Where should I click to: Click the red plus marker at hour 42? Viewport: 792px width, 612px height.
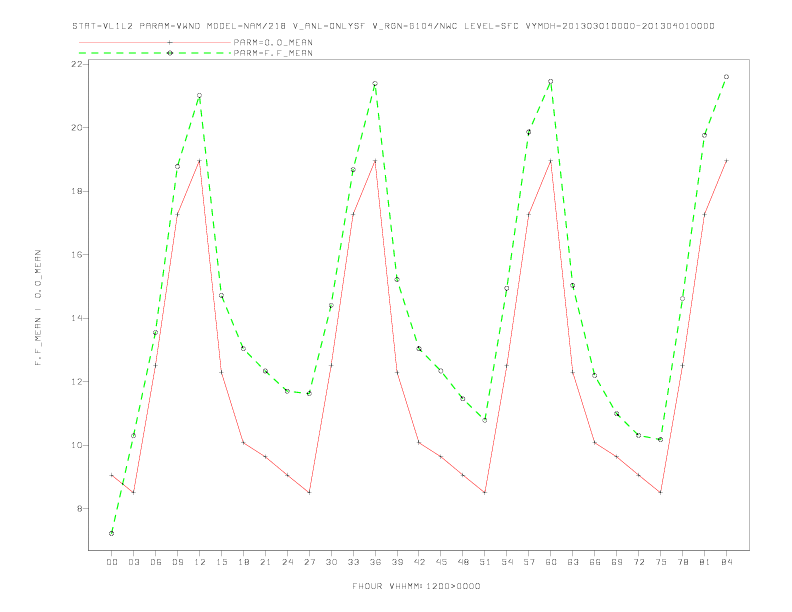(419, 442)
